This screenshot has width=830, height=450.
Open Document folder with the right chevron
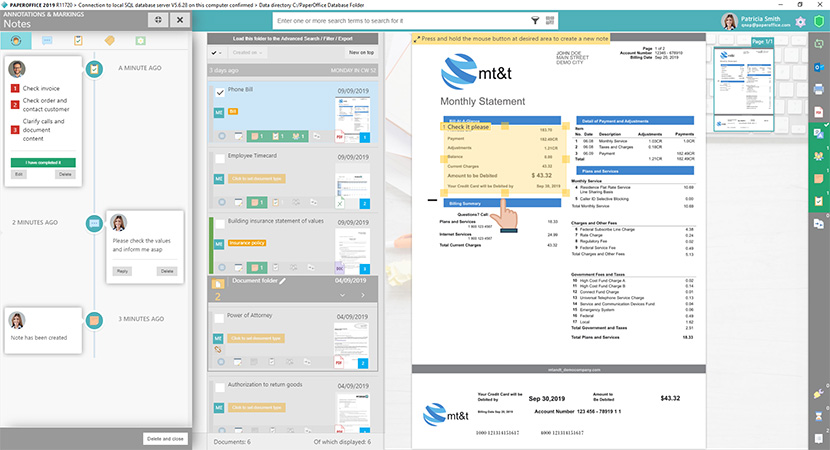click(x=363, y=295)
